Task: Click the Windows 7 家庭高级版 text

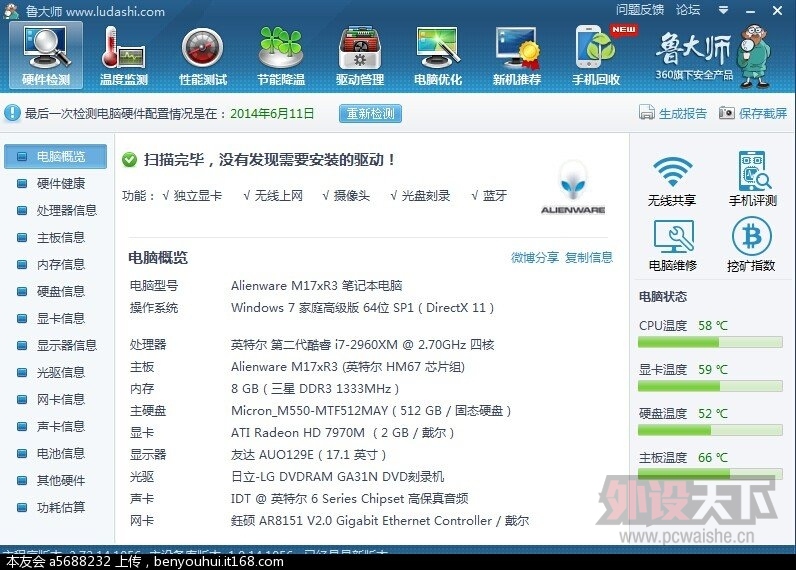Action: pos(362,308)
